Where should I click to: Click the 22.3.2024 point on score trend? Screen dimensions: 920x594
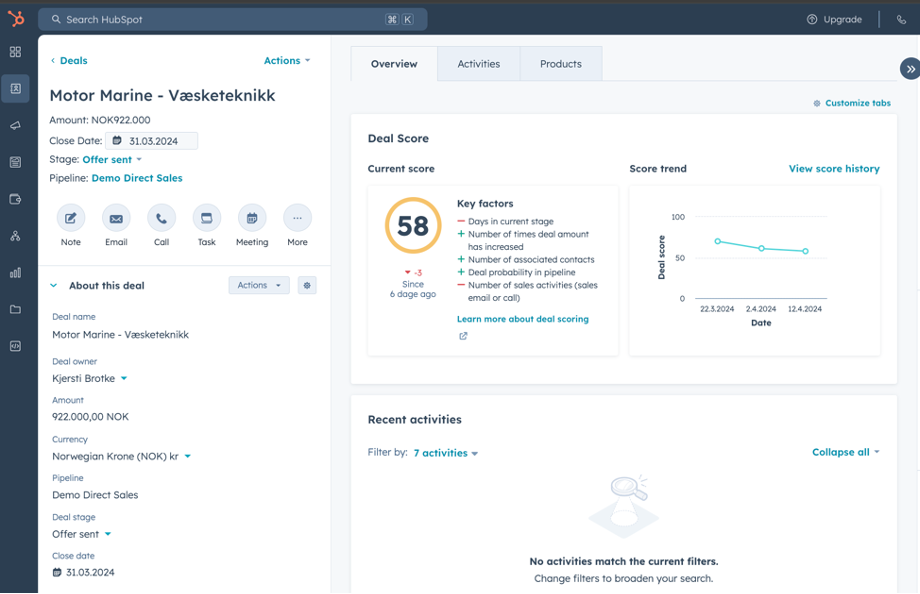718,241
